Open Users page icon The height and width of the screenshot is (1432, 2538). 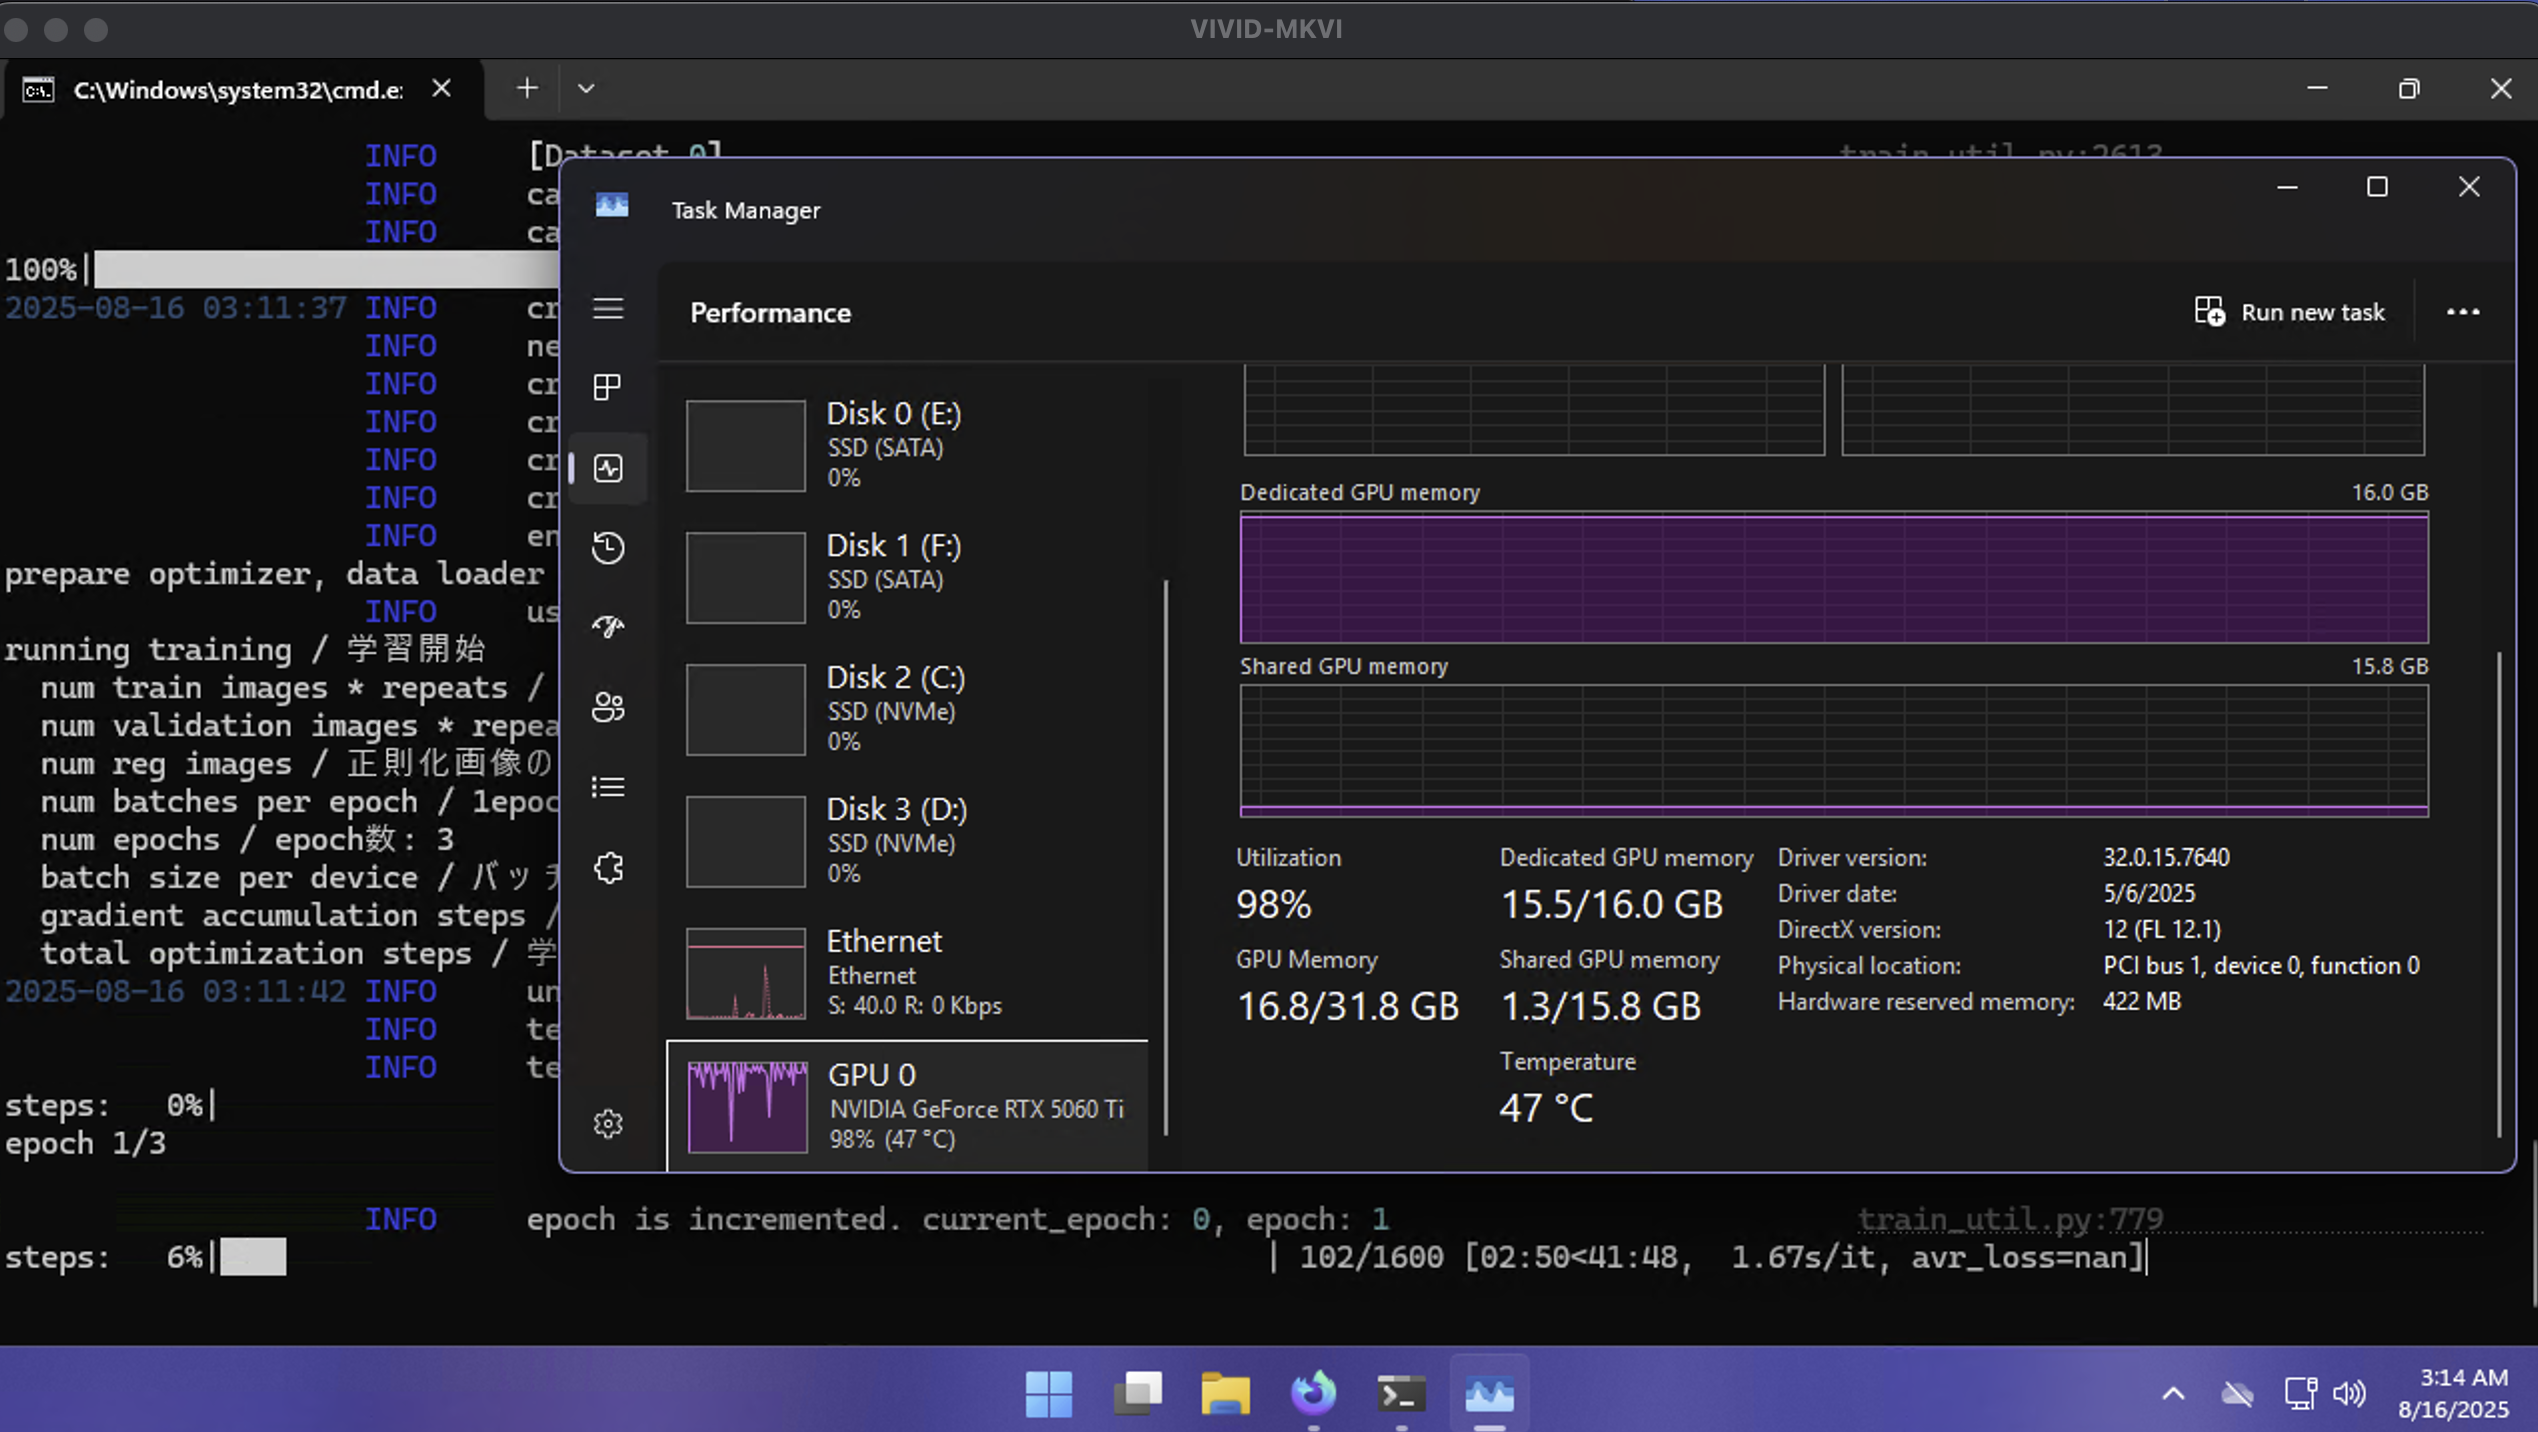coord(608,707)
